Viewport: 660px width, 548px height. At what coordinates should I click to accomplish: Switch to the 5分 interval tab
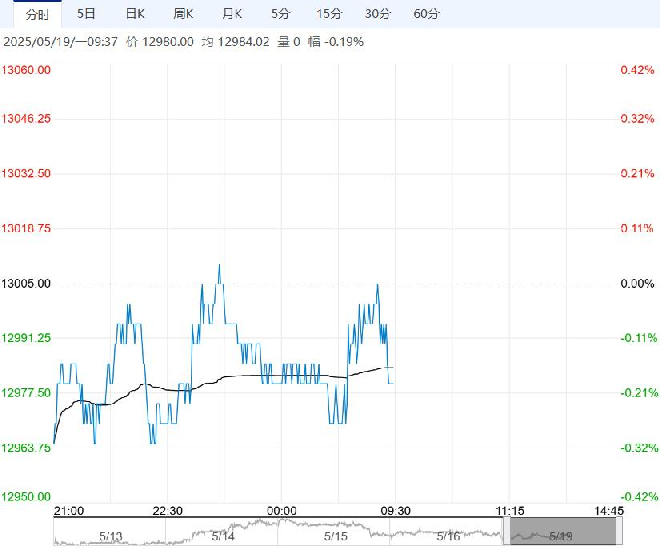(x=280, y=14)
